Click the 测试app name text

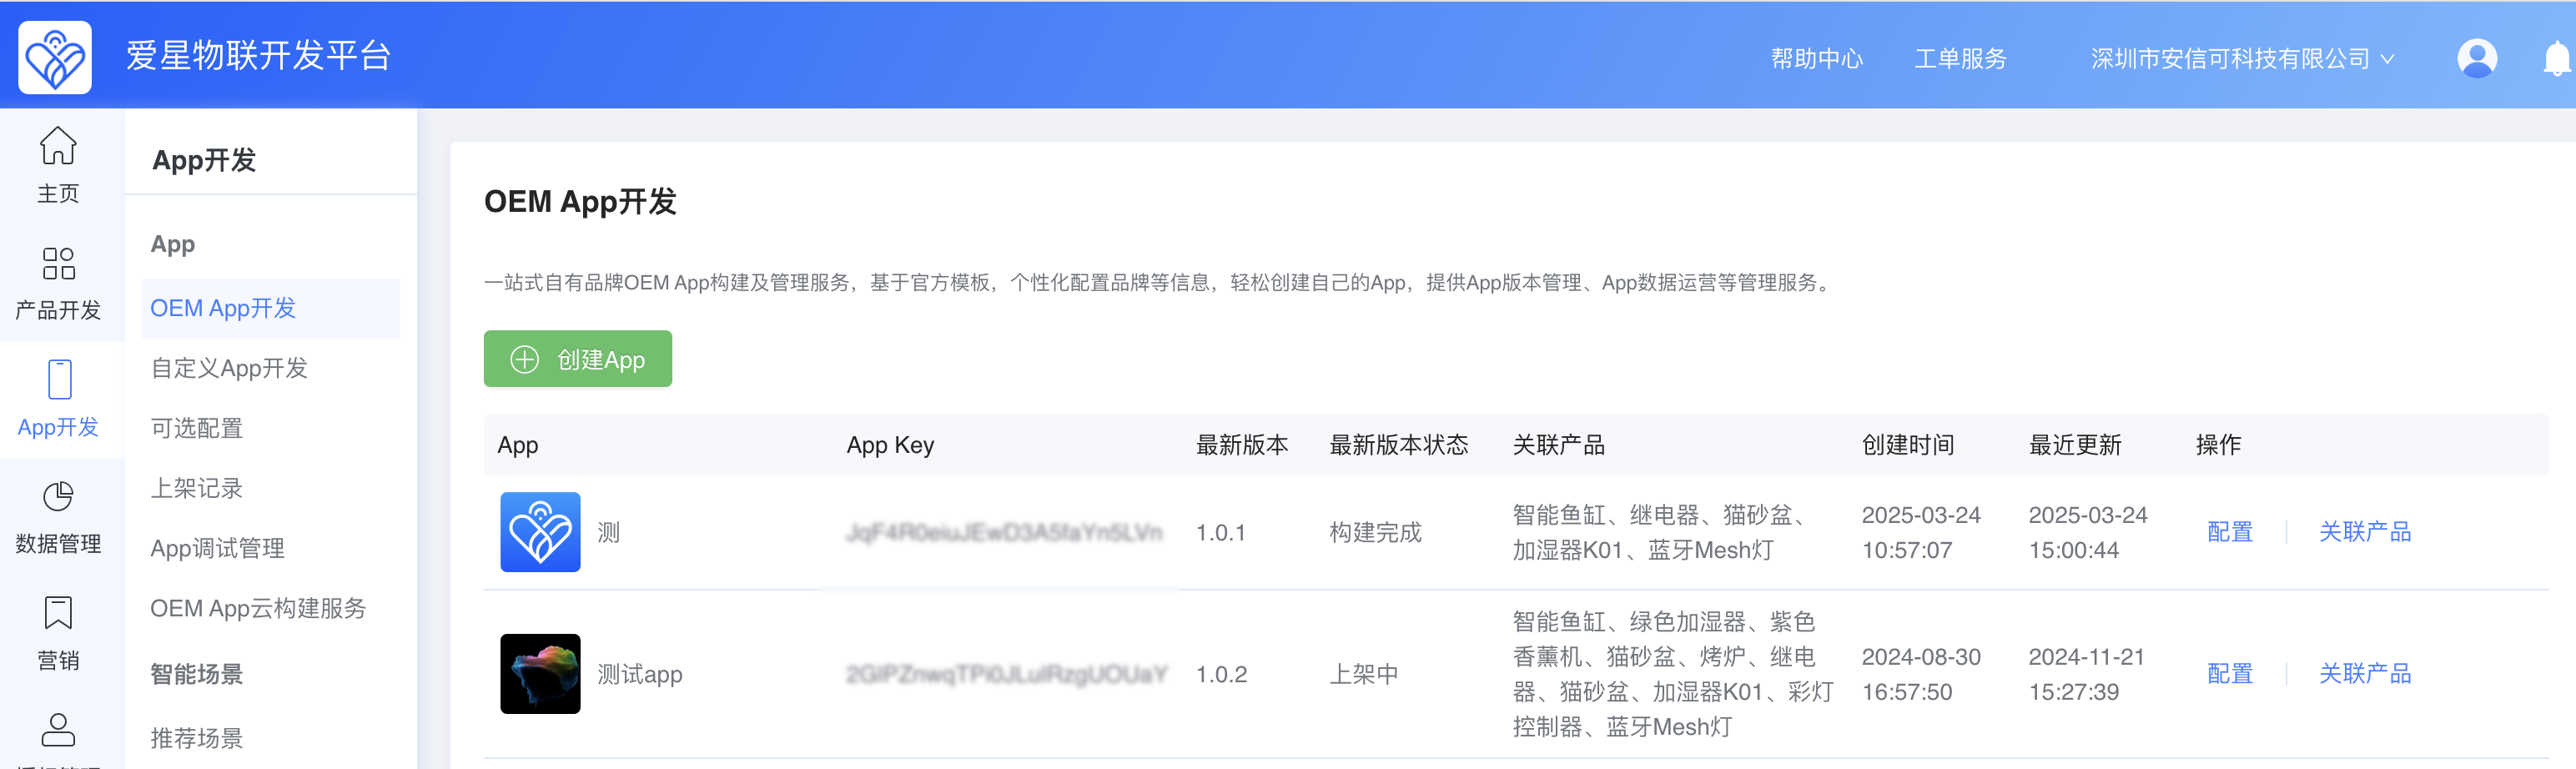(640, 674)
